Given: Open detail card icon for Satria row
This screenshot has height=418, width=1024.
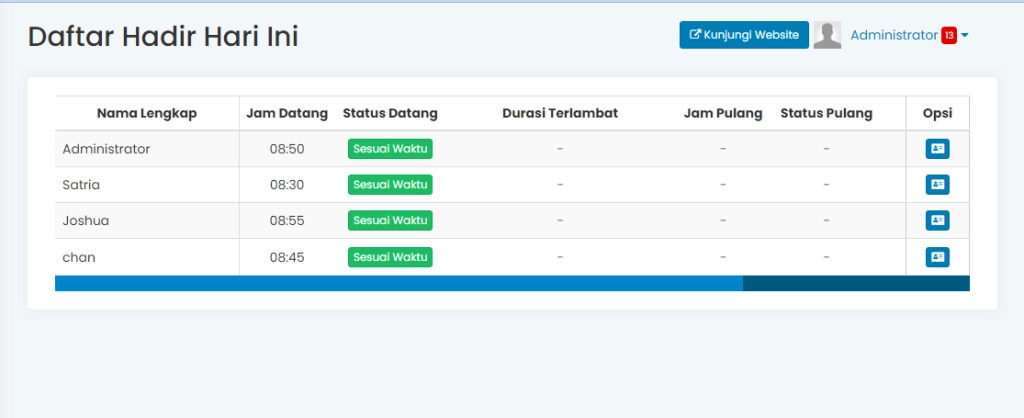Looking at the screenshot, I should point(937,185).
